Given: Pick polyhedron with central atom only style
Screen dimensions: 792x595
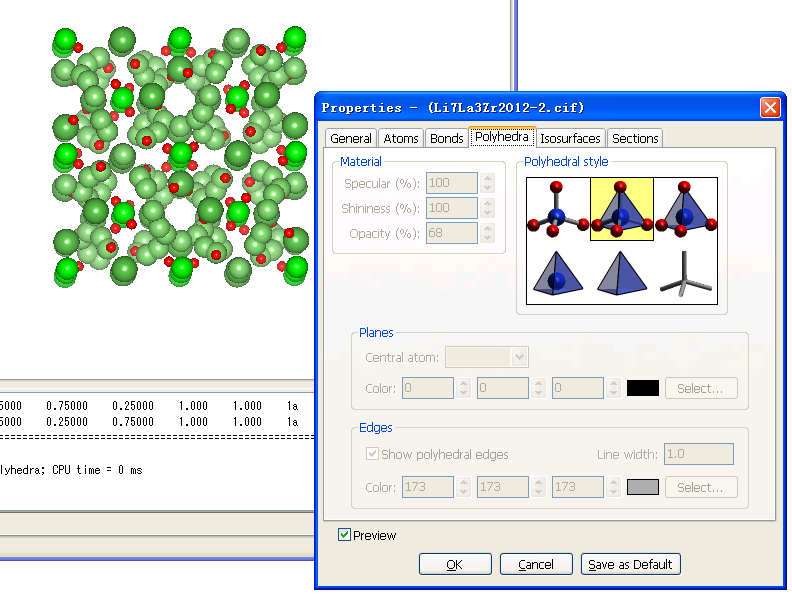Looking at the screenshot, I should pos(558,272).
